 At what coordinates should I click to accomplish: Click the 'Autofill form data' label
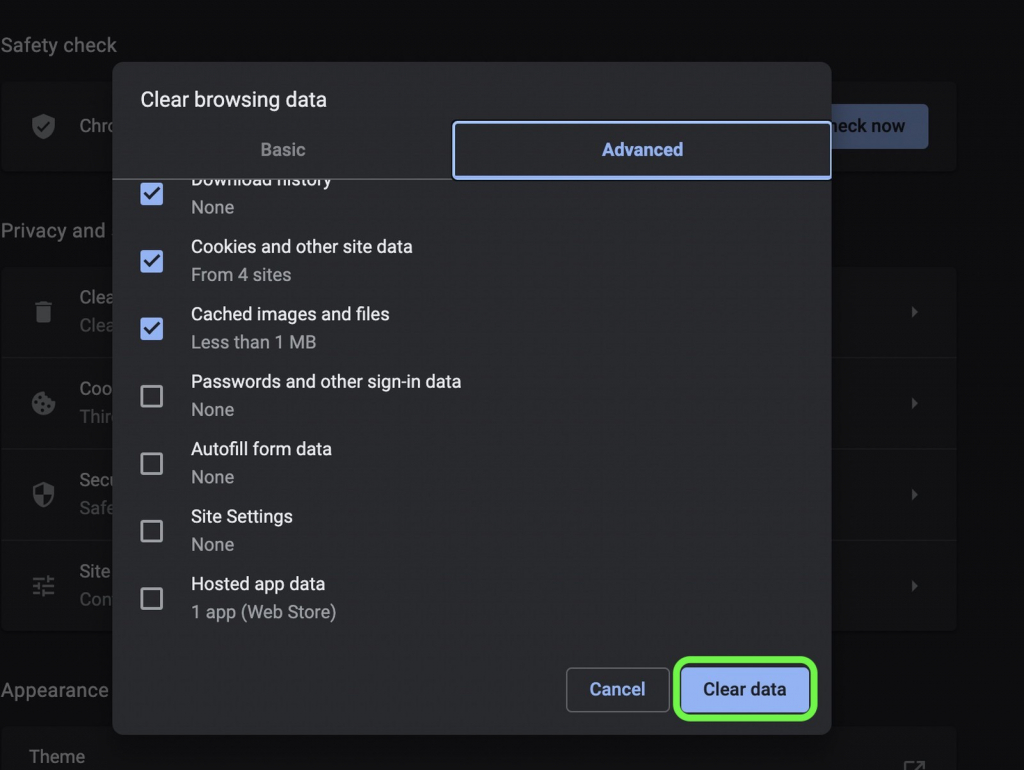(261, 449)
